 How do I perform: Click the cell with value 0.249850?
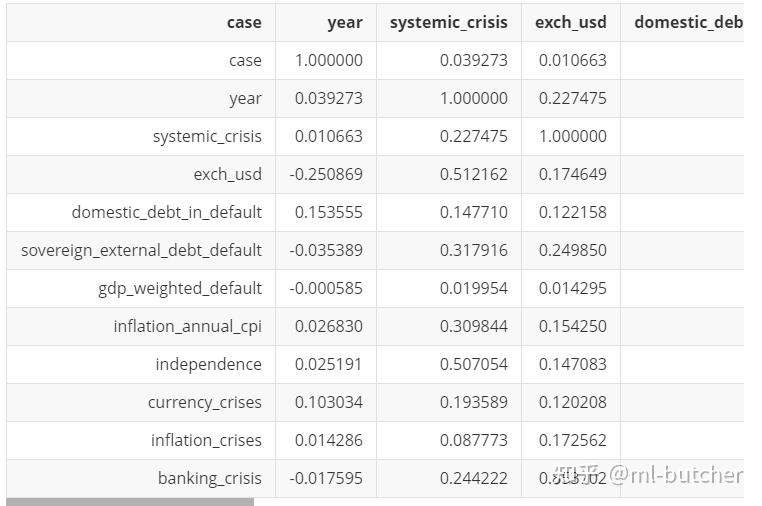572,250
